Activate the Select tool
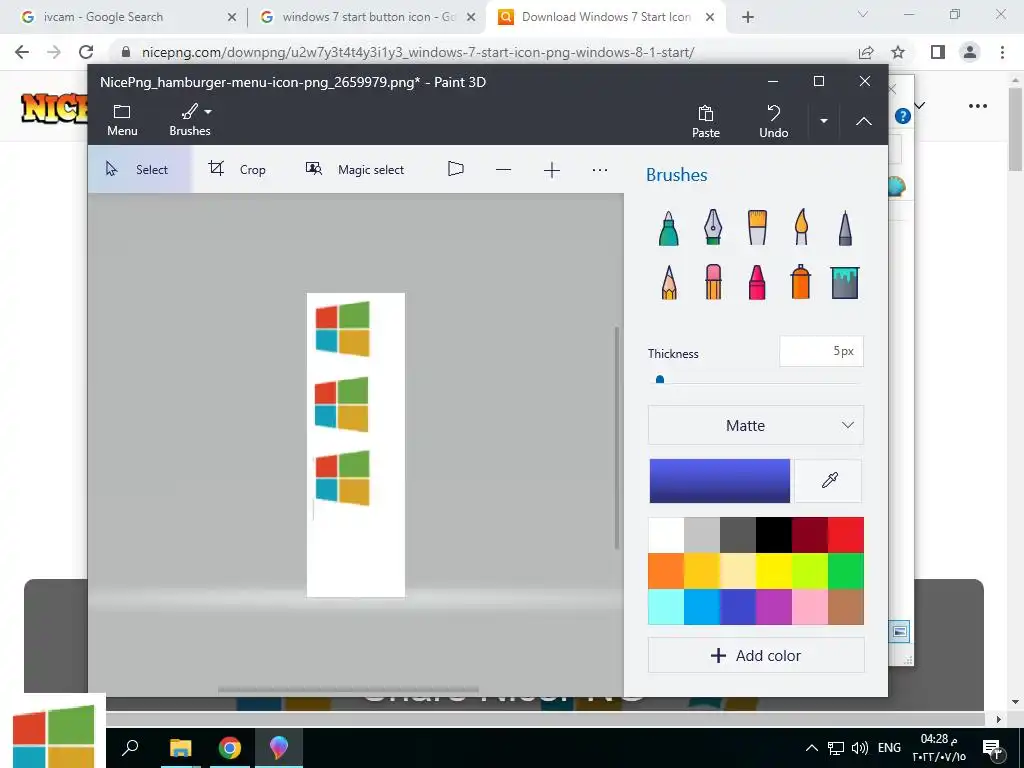This screenshot has height=768, width=1024. point(138,170)
